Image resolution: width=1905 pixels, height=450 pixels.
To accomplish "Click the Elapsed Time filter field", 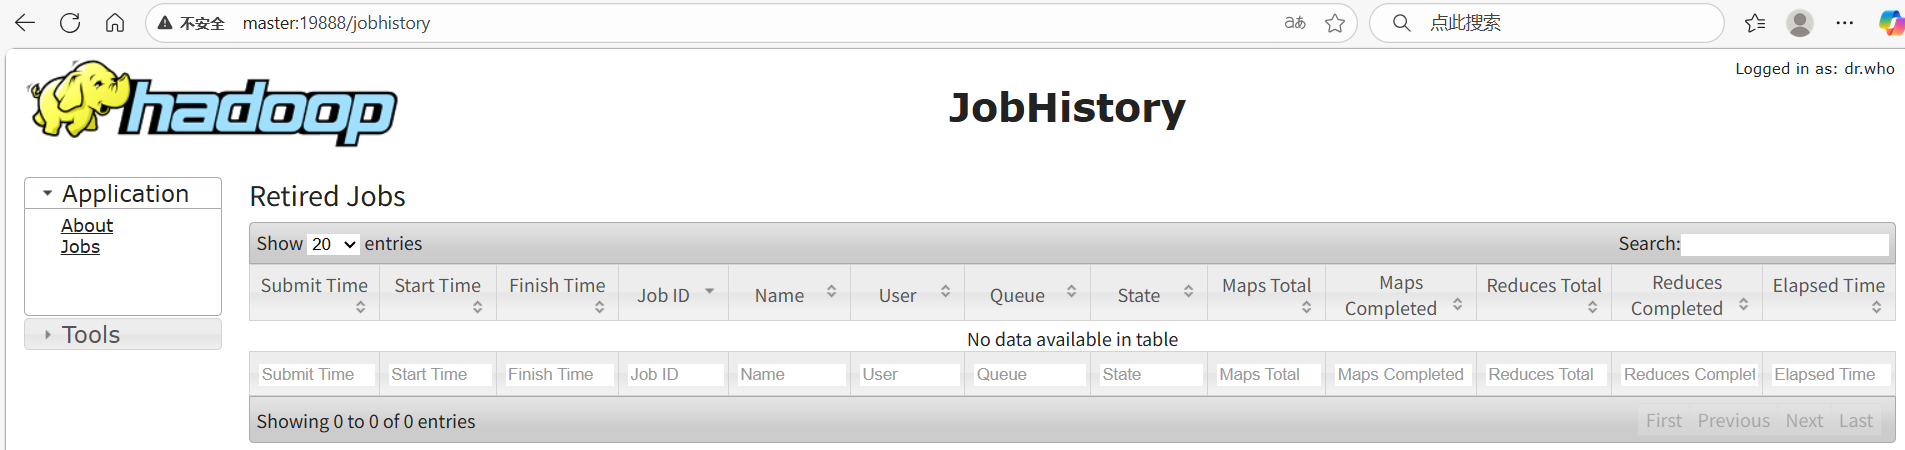I will (x=1829, y=374).
